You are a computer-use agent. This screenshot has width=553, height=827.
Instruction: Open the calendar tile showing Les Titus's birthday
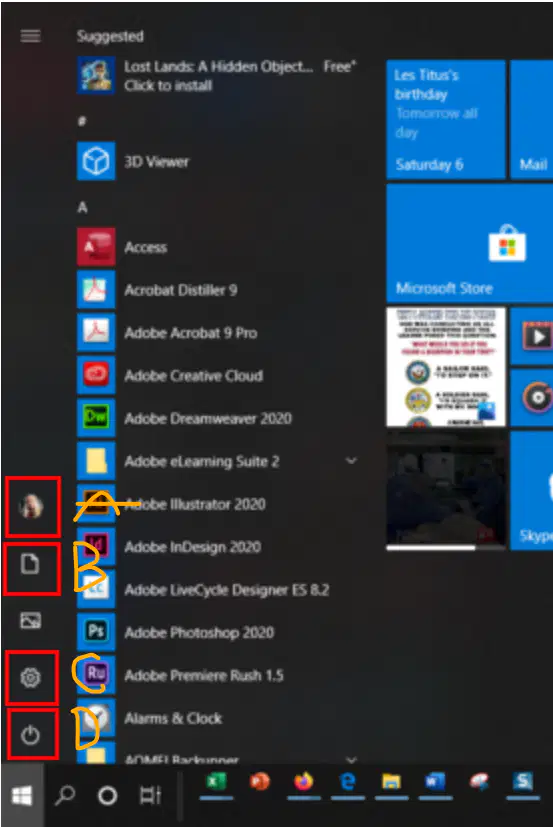(446, 119)
